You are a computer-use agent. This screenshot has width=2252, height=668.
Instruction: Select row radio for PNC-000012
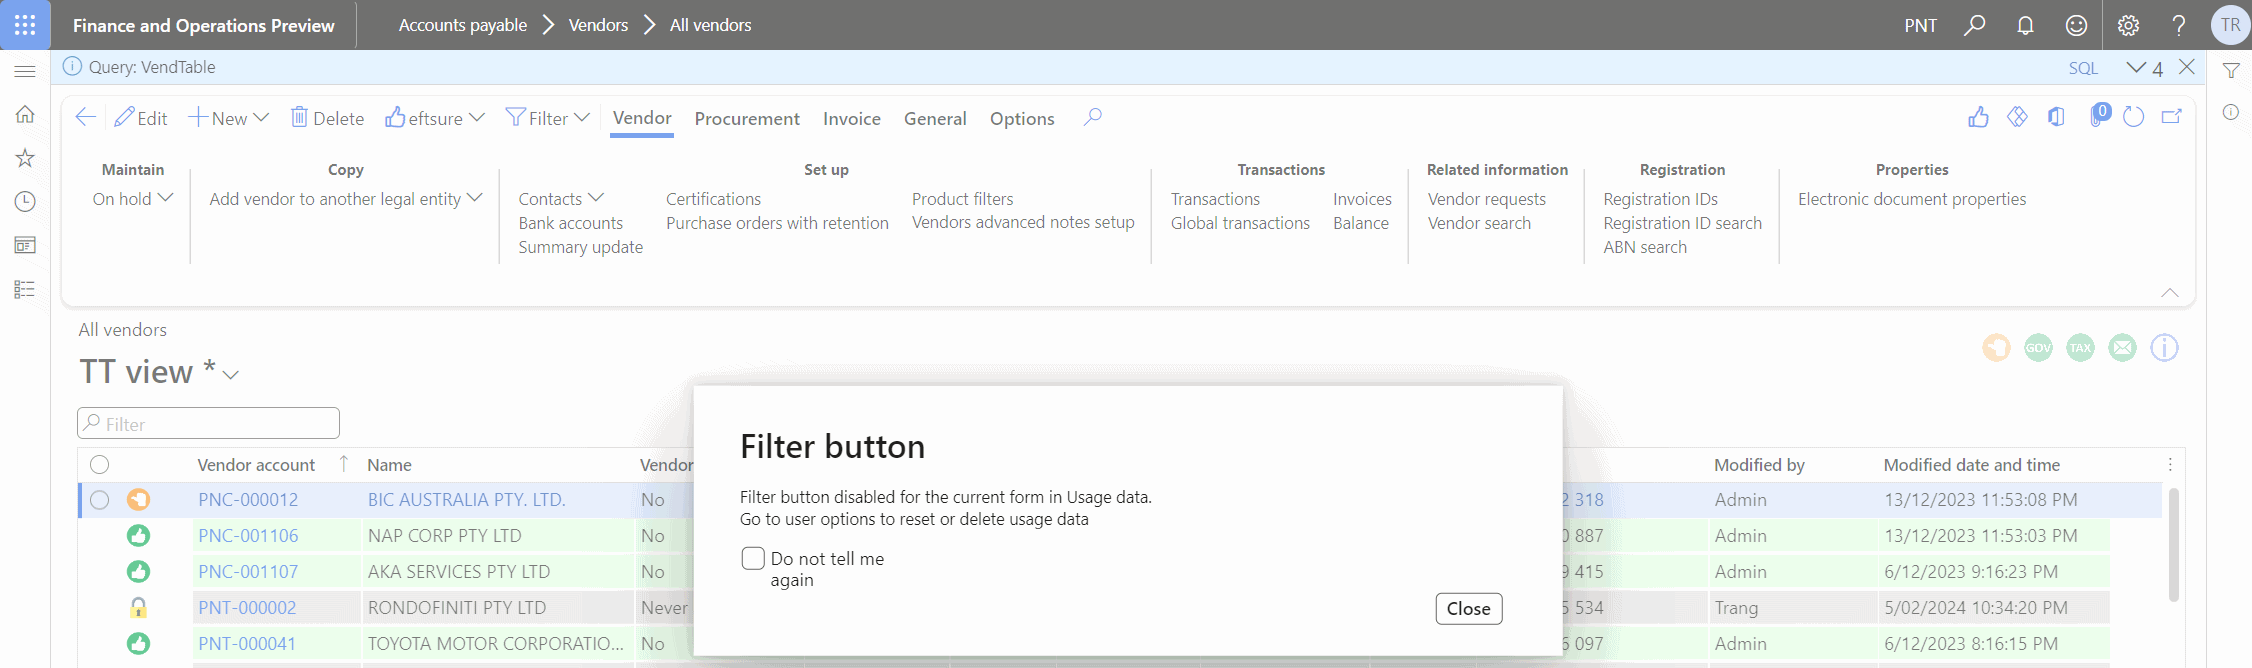click(x=99, y=500)
